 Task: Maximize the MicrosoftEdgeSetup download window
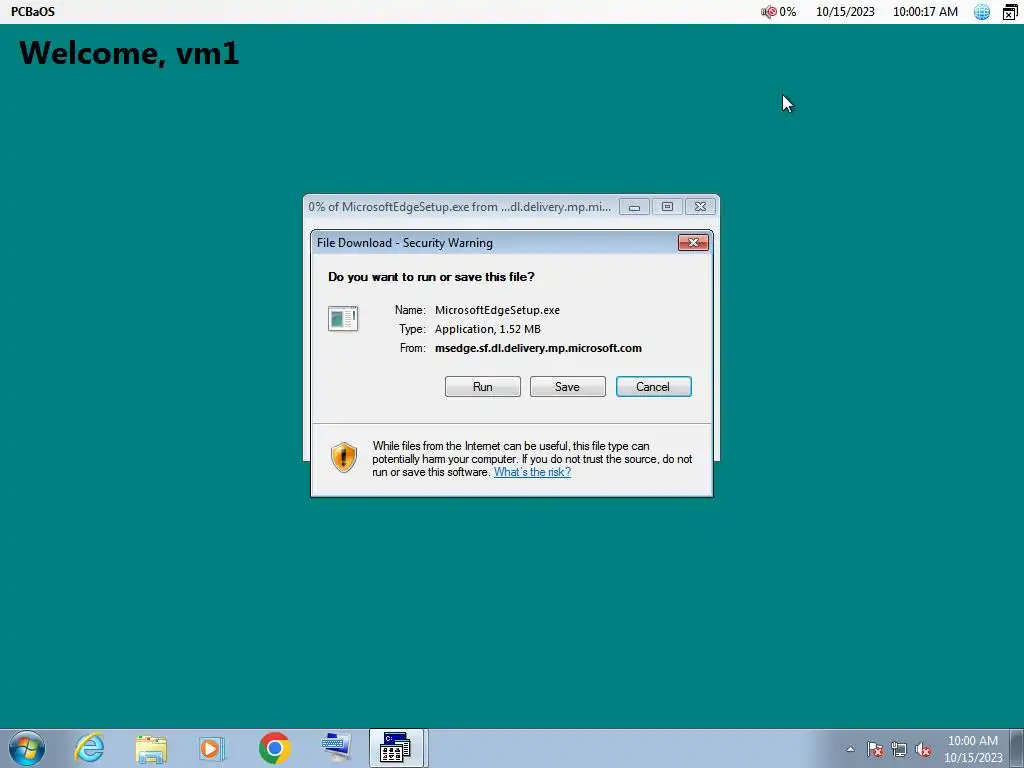point(667,207)
